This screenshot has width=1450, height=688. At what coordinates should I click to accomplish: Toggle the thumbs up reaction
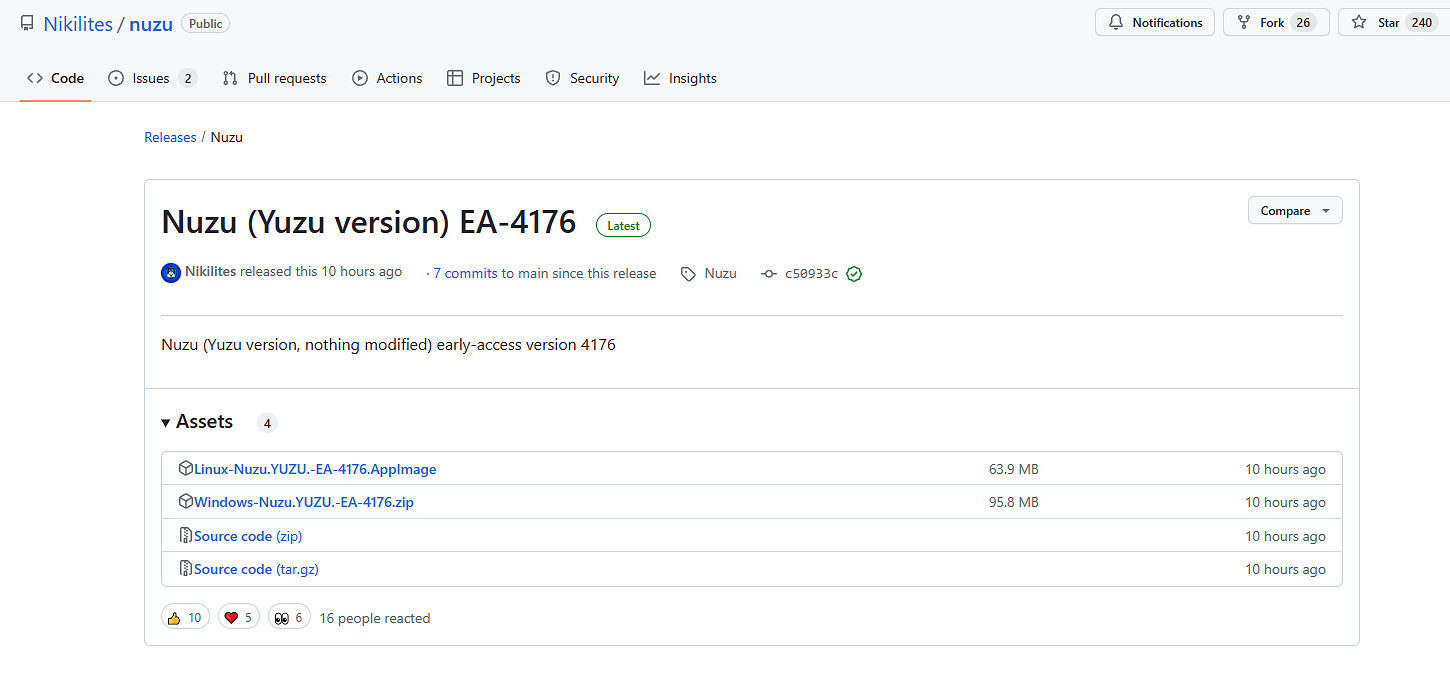point(185,618)
